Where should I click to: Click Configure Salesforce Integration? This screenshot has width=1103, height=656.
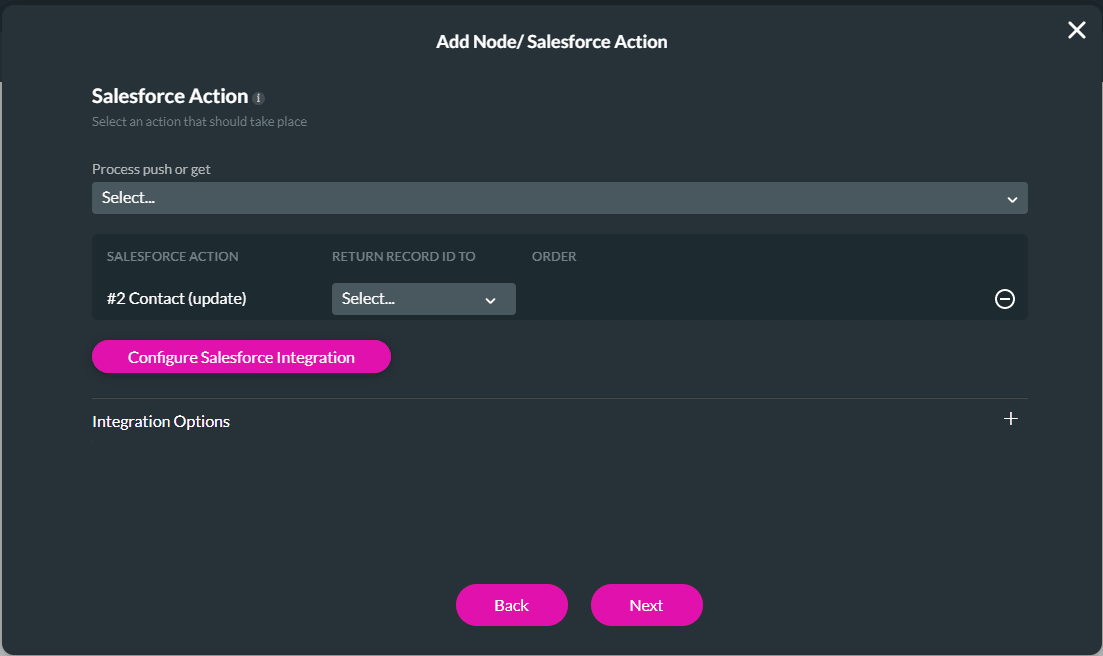(241, 356)
